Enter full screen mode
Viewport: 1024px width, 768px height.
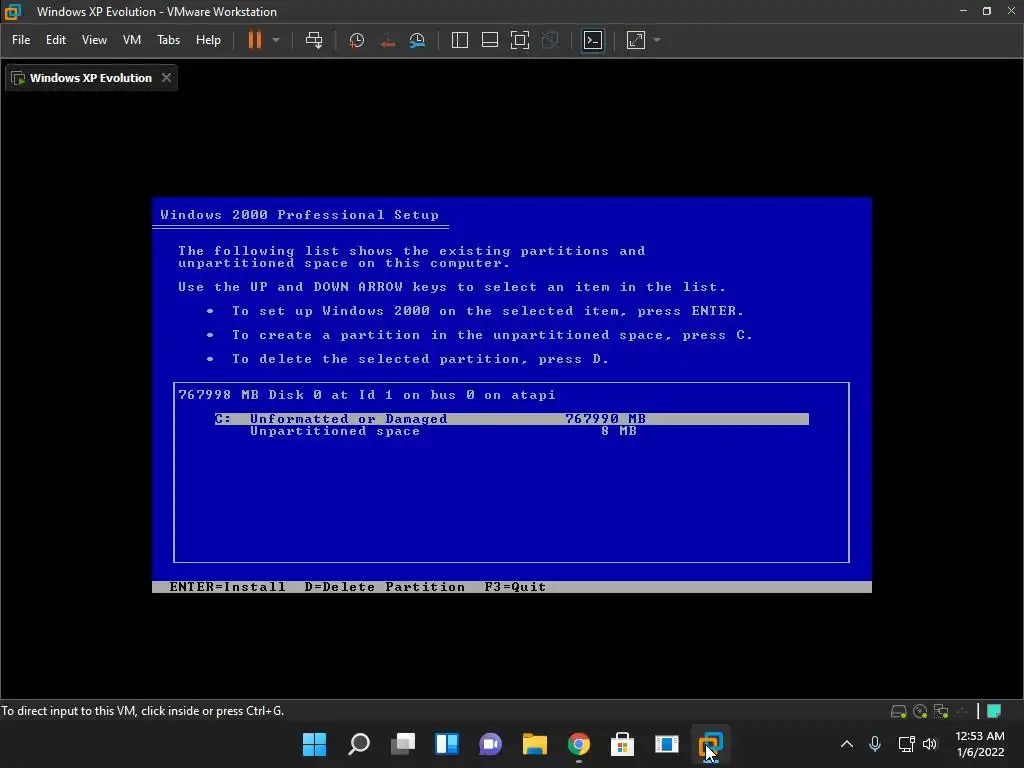[x=520, y=40]
